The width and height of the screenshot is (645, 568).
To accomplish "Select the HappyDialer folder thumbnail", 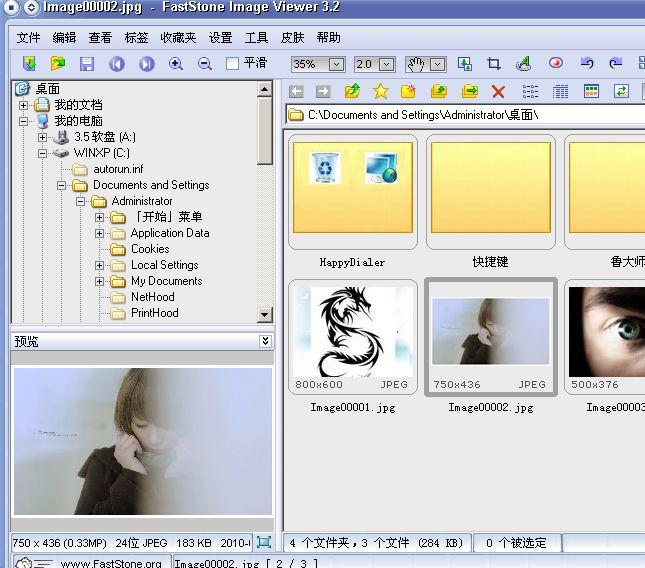I will 353,192.
